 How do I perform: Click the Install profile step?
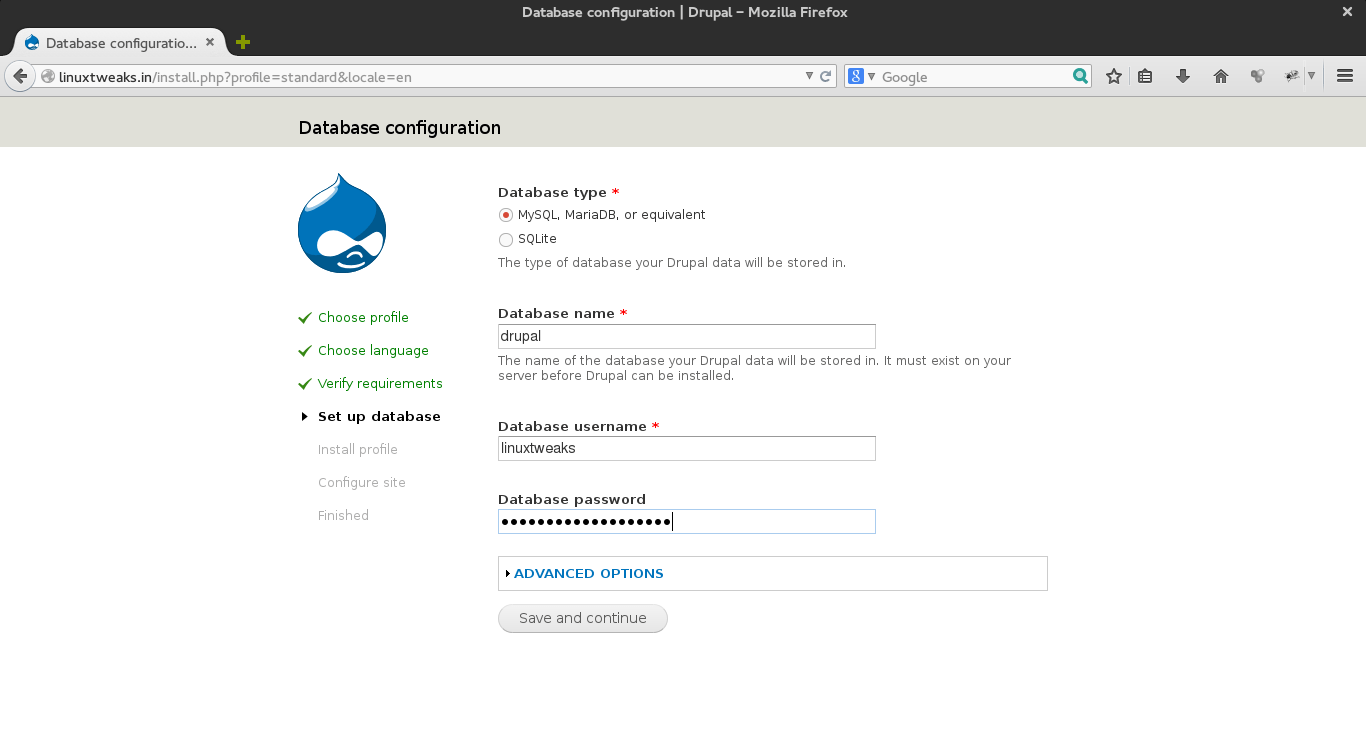point(358,449)
